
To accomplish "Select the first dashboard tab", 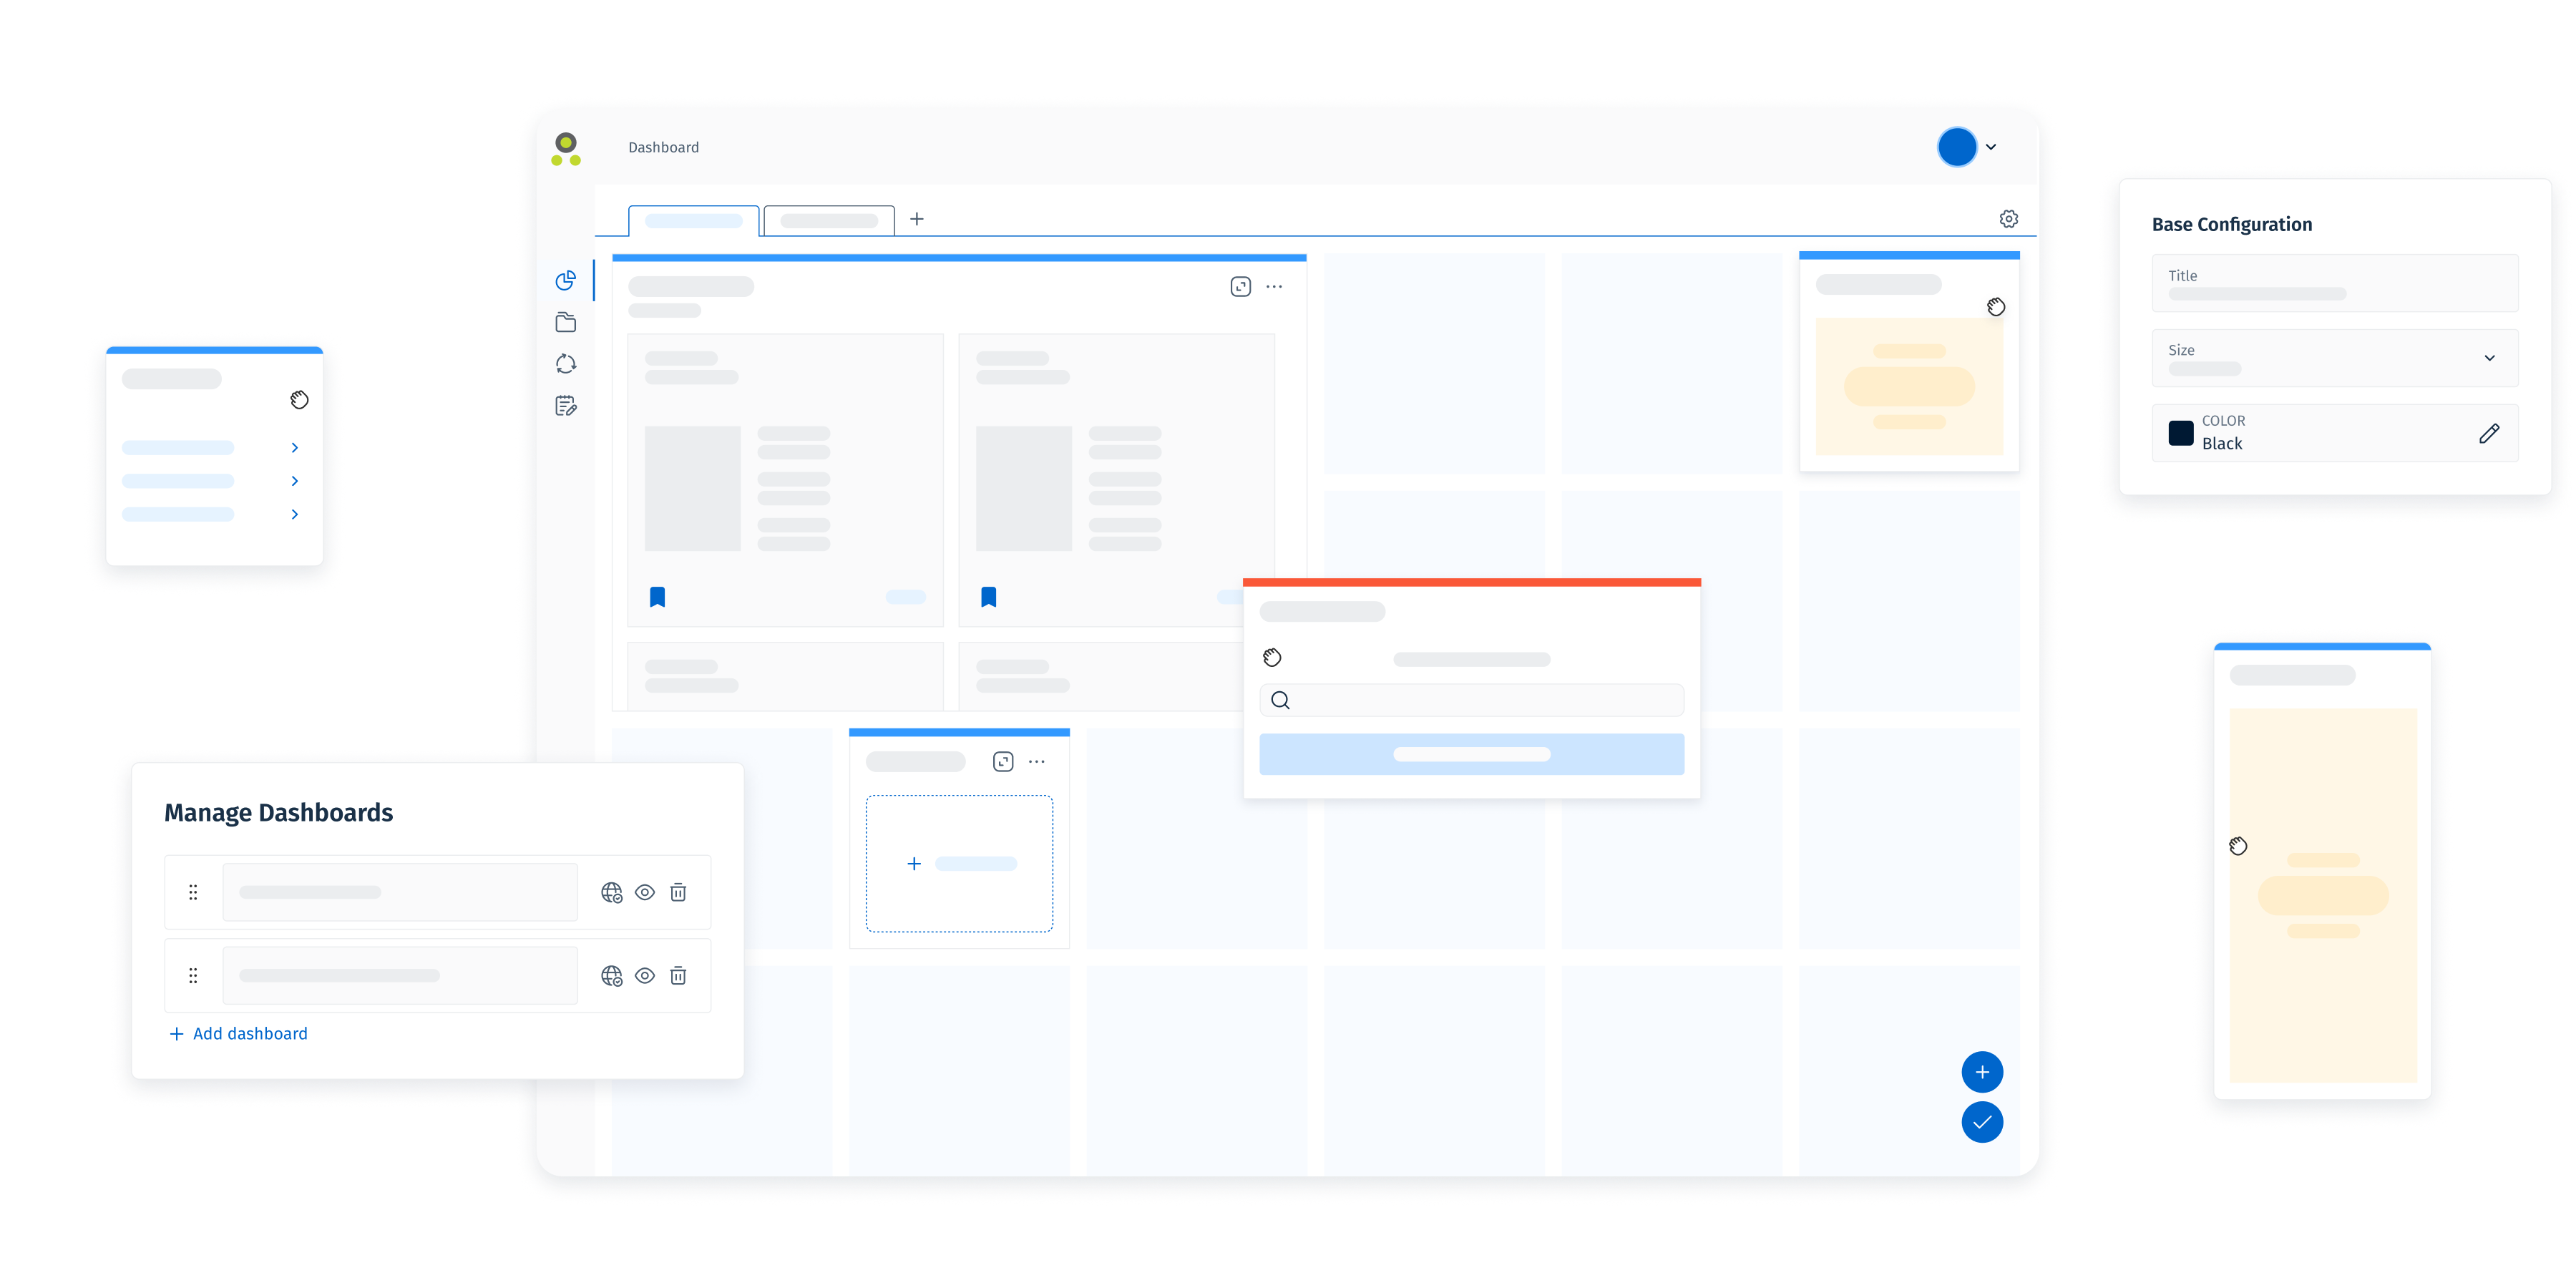I will pyautogui.click(x=694, y=221).
